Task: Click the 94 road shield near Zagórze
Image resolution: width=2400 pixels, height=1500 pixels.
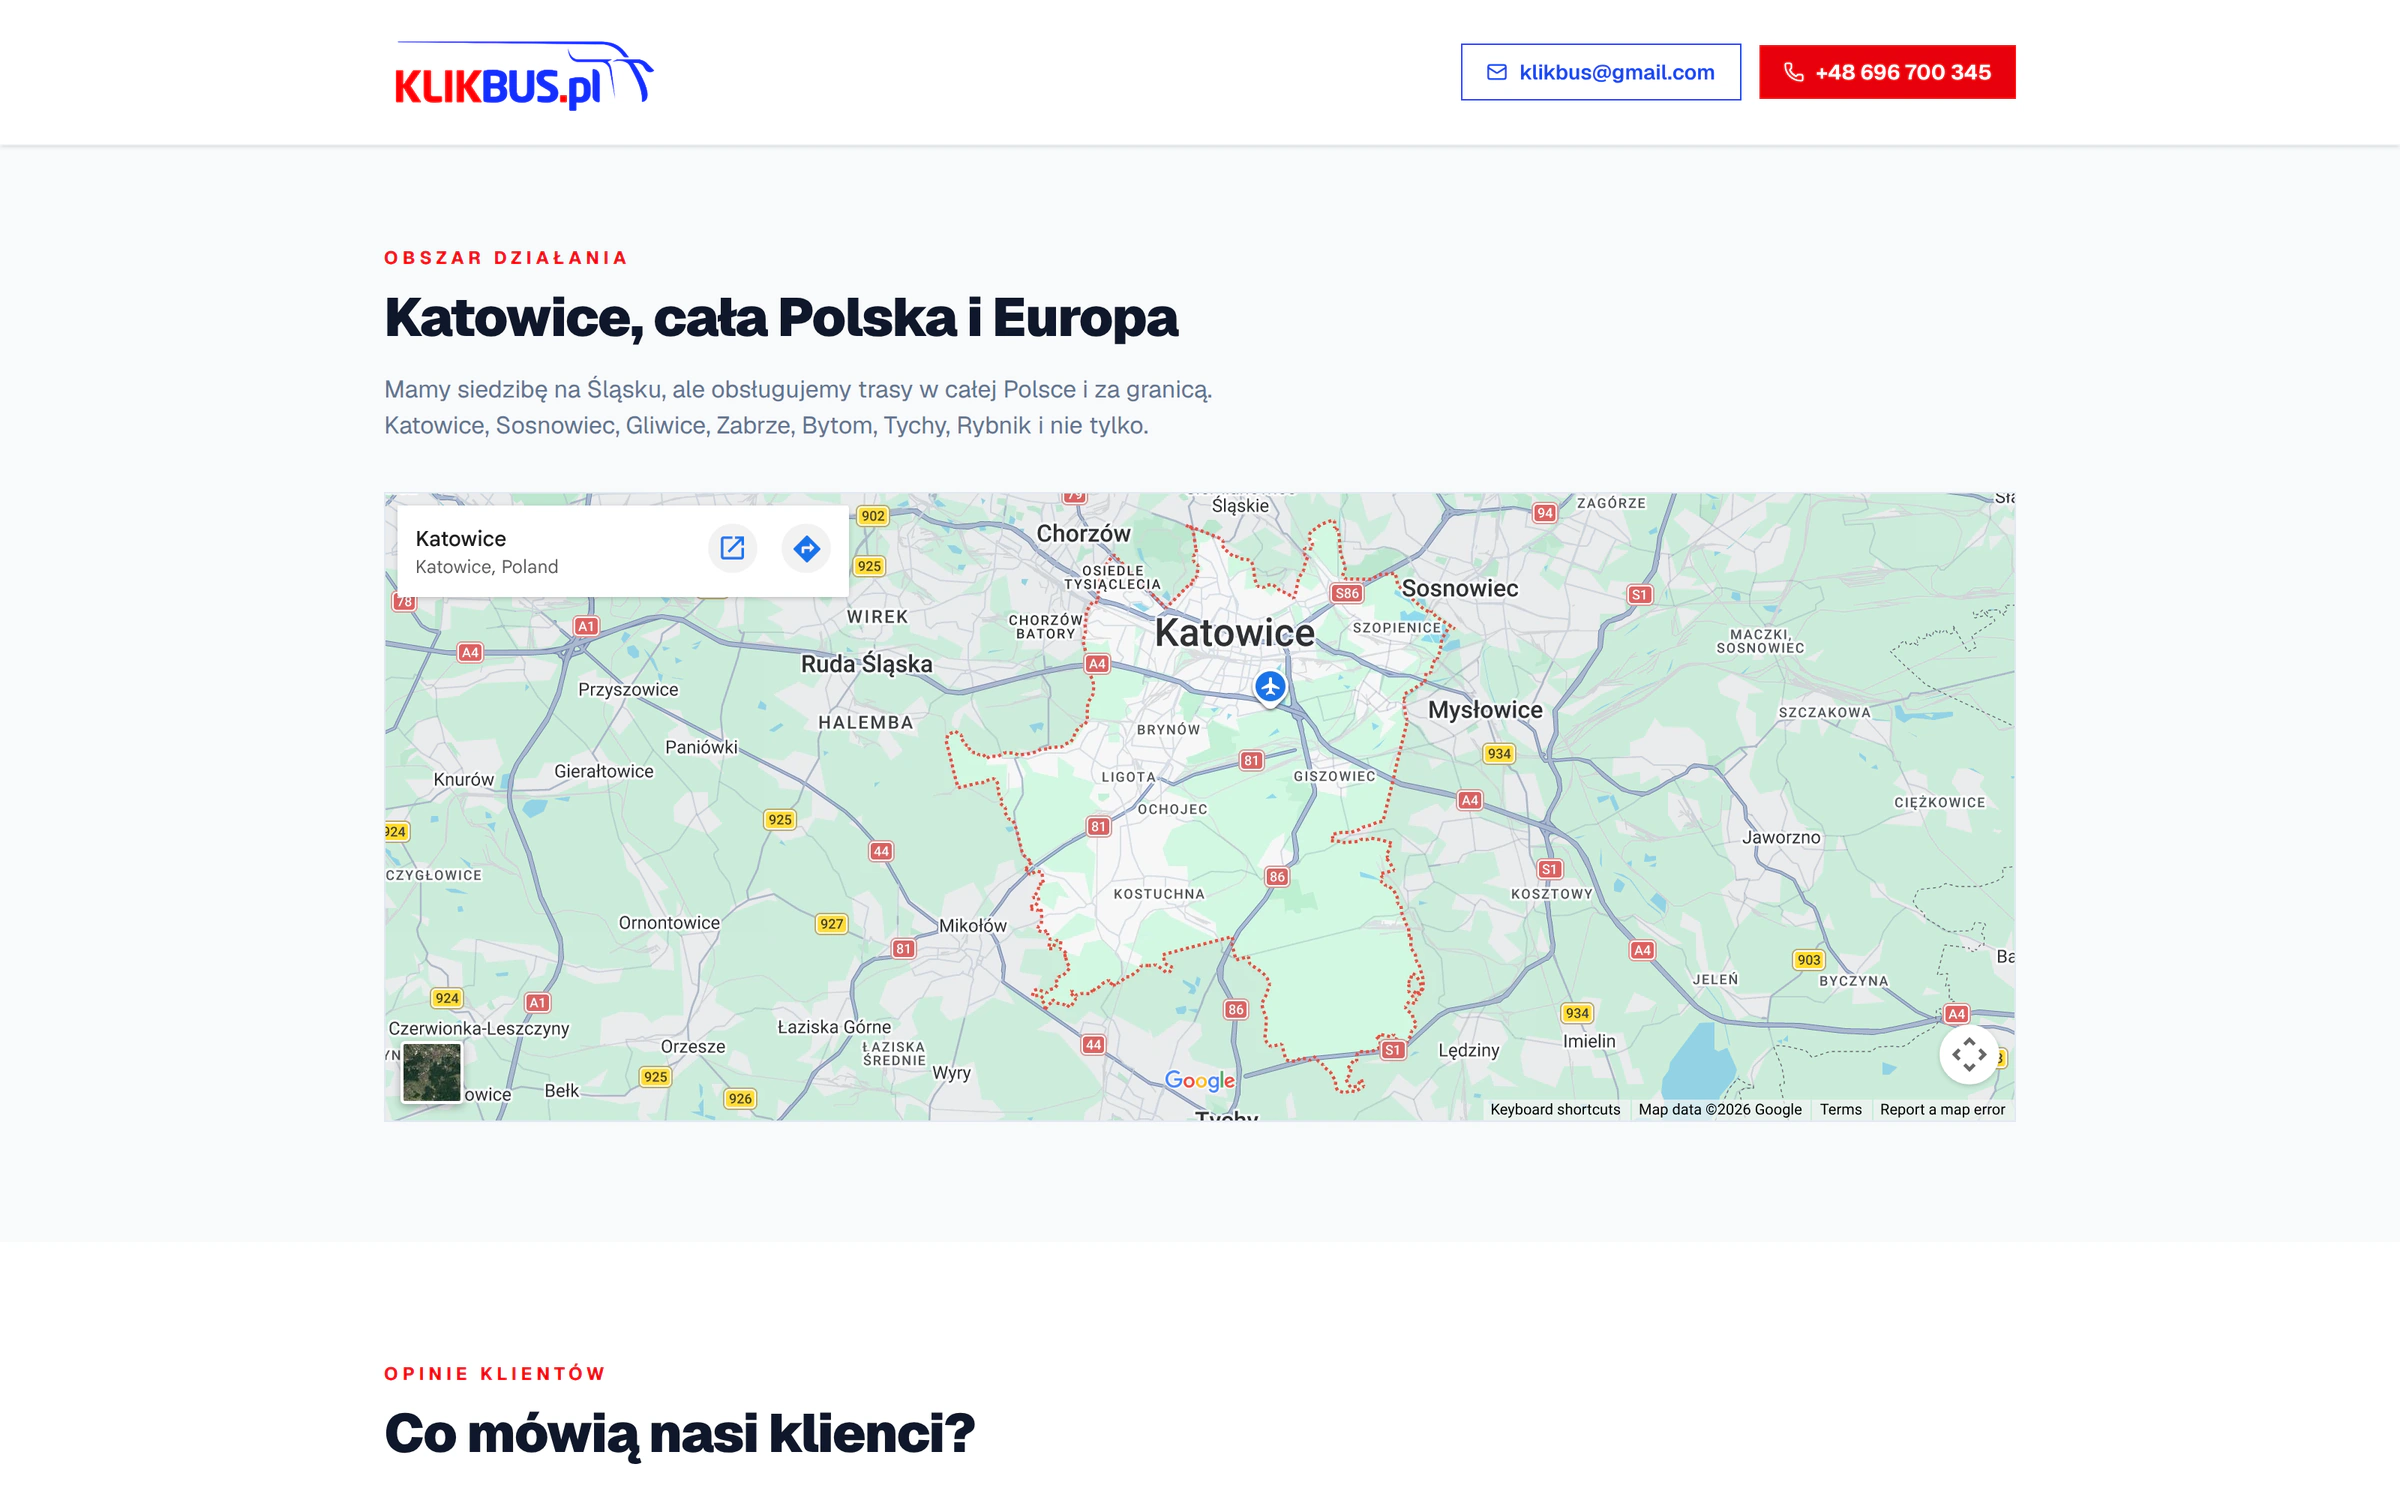Action: click(x=1545, y=513)
